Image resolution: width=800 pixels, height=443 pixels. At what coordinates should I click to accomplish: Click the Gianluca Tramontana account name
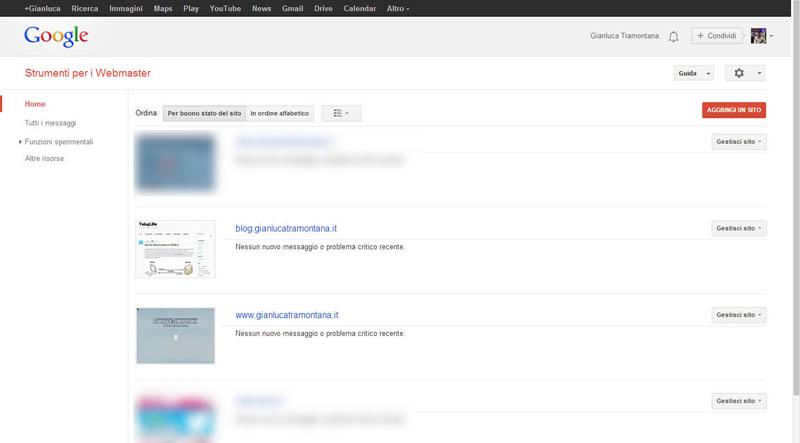624,36
